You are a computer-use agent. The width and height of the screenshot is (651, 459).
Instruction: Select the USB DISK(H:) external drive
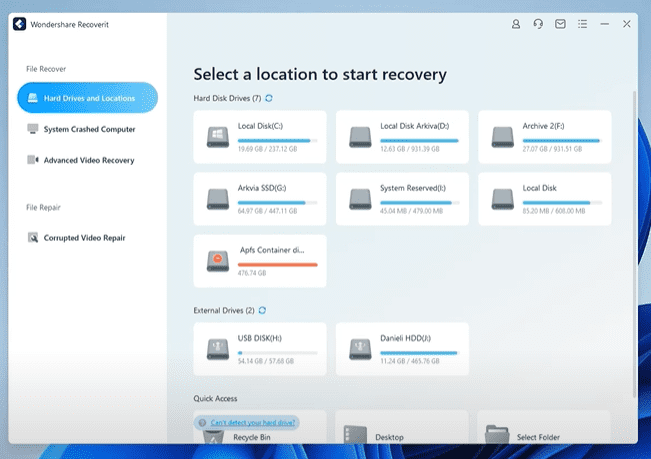tap(260, 348)
